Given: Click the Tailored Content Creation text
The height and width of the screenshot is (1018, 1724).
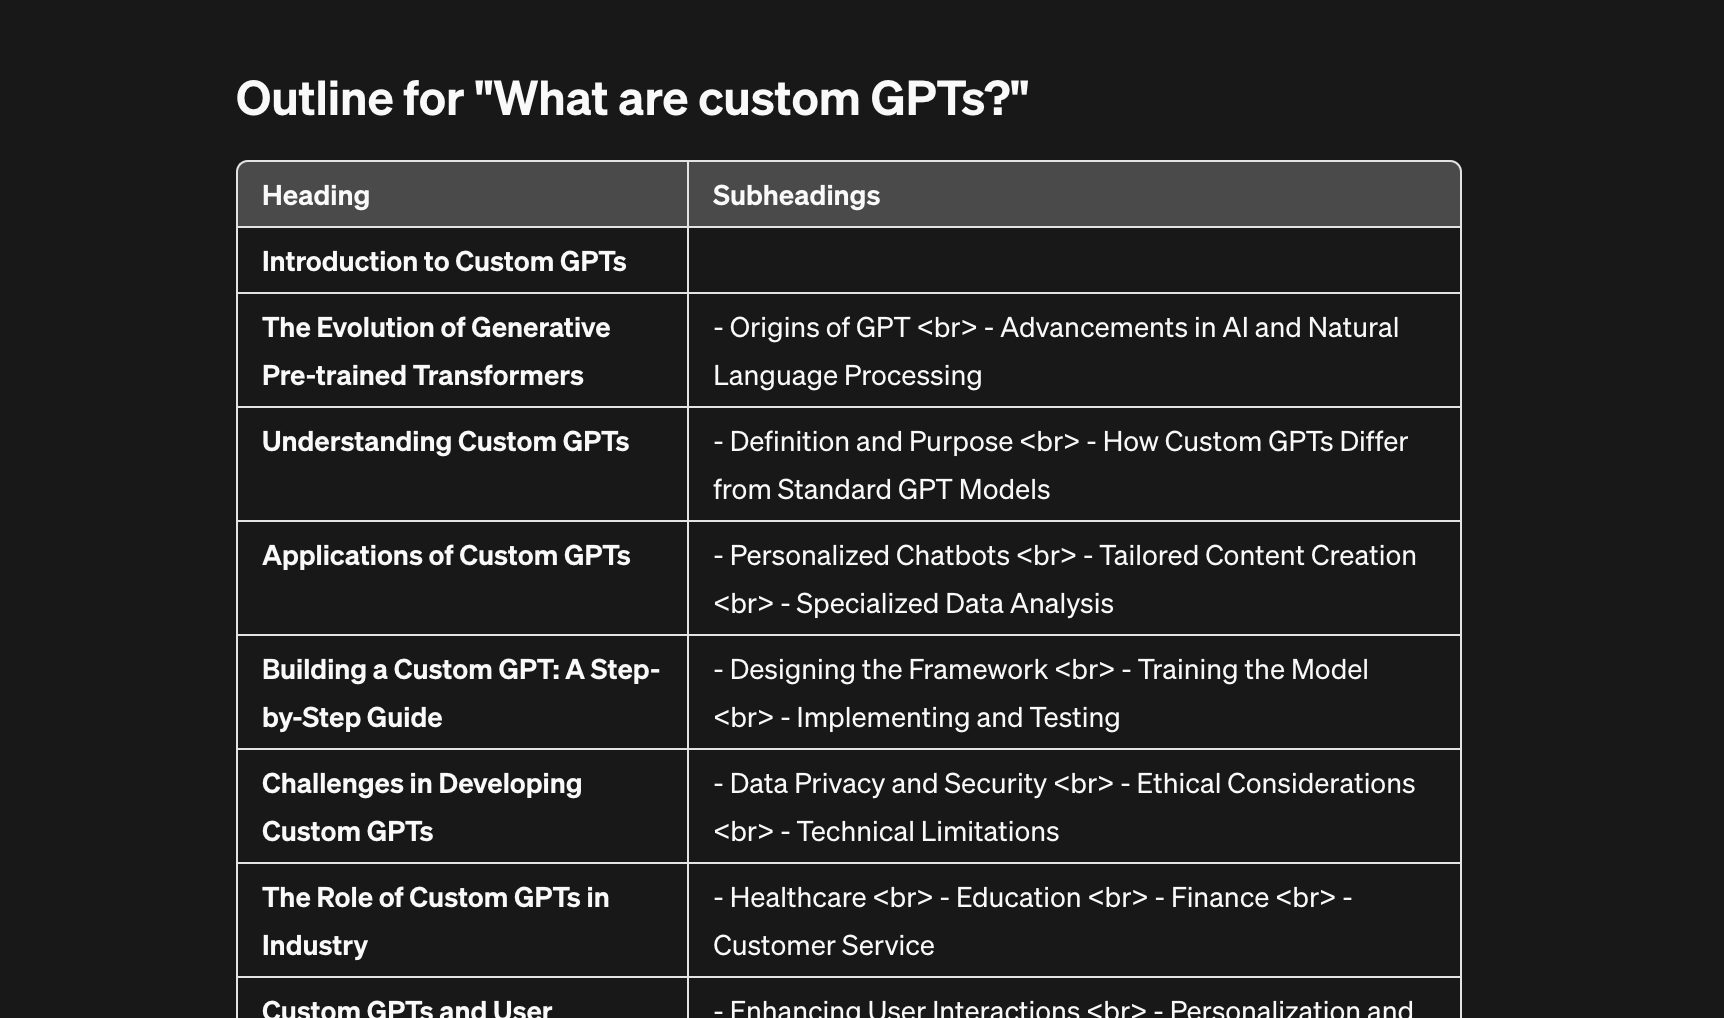Looking at the screenshot, I should [x=1258, y=556].
